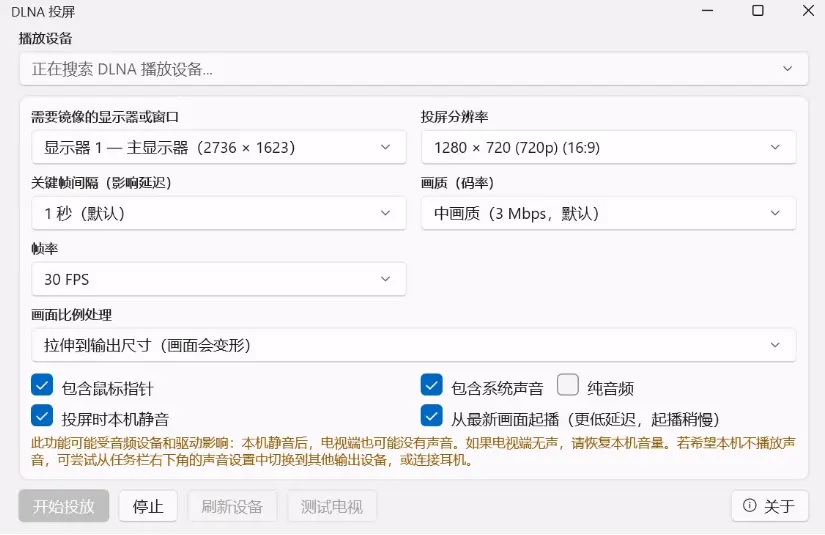Image resolution: width=825 pixels, height=535 pixels.
Task: Click the 停止 button
Action: 148,506
